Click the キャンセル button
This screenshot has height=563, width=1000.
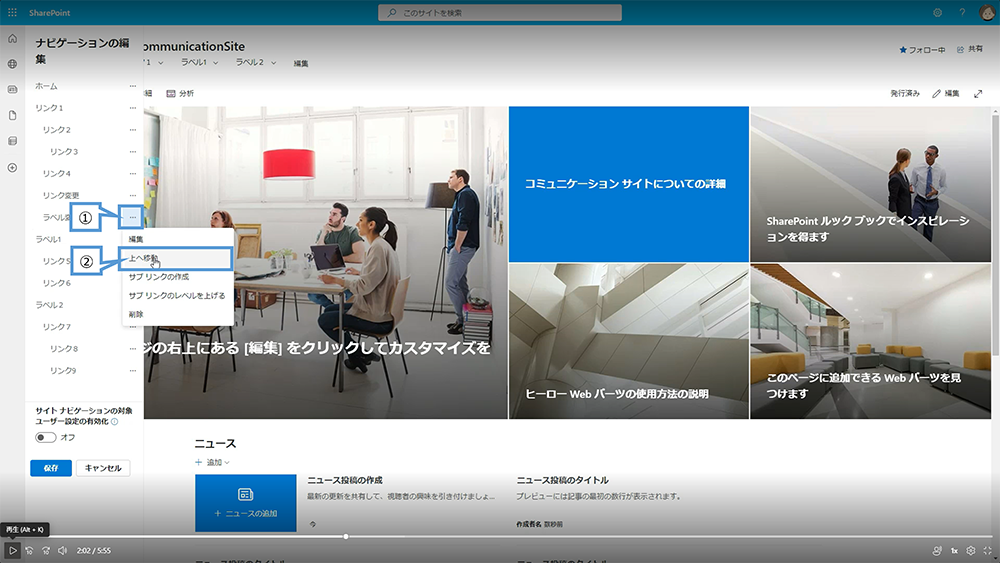[103, 468]
